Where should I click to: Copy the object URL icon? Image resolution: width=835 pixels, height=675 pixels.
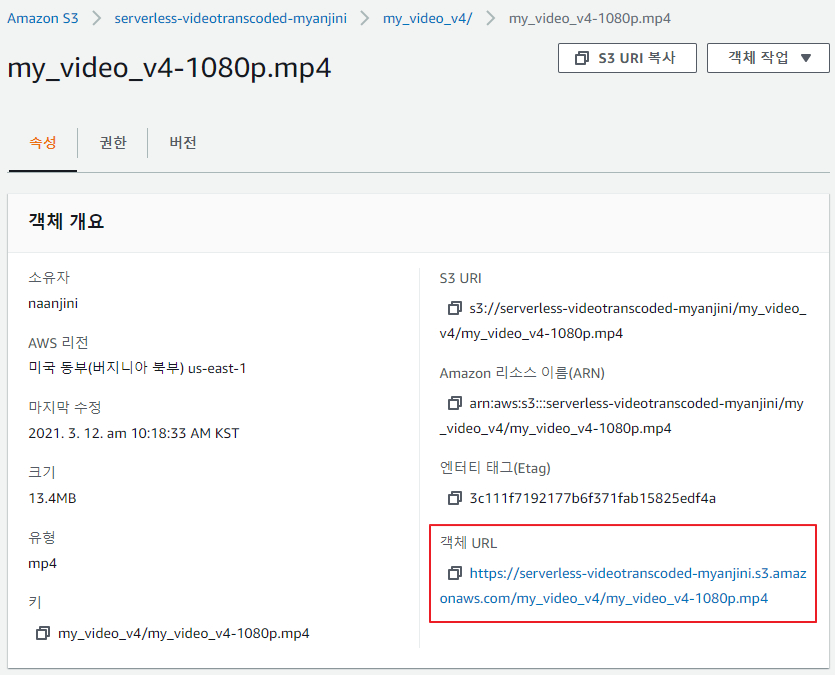(x=454, y=573)
